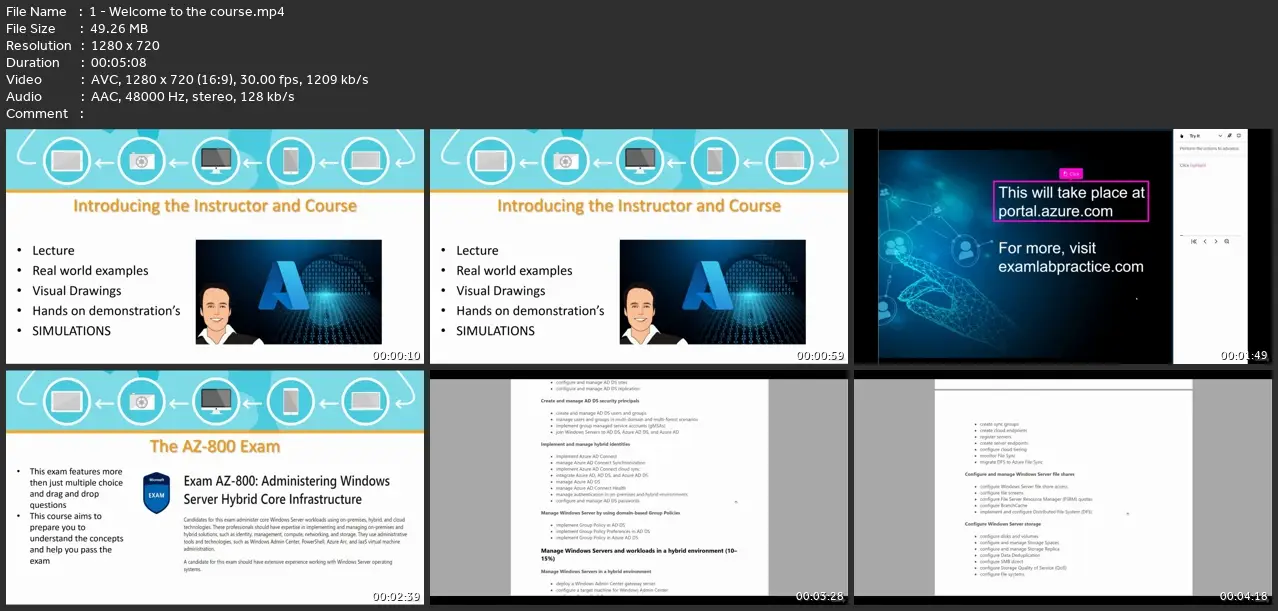
Task: Click the blue Microsoft EXAM badge icon
Action: pyautogui.click(x=157, y=493)
